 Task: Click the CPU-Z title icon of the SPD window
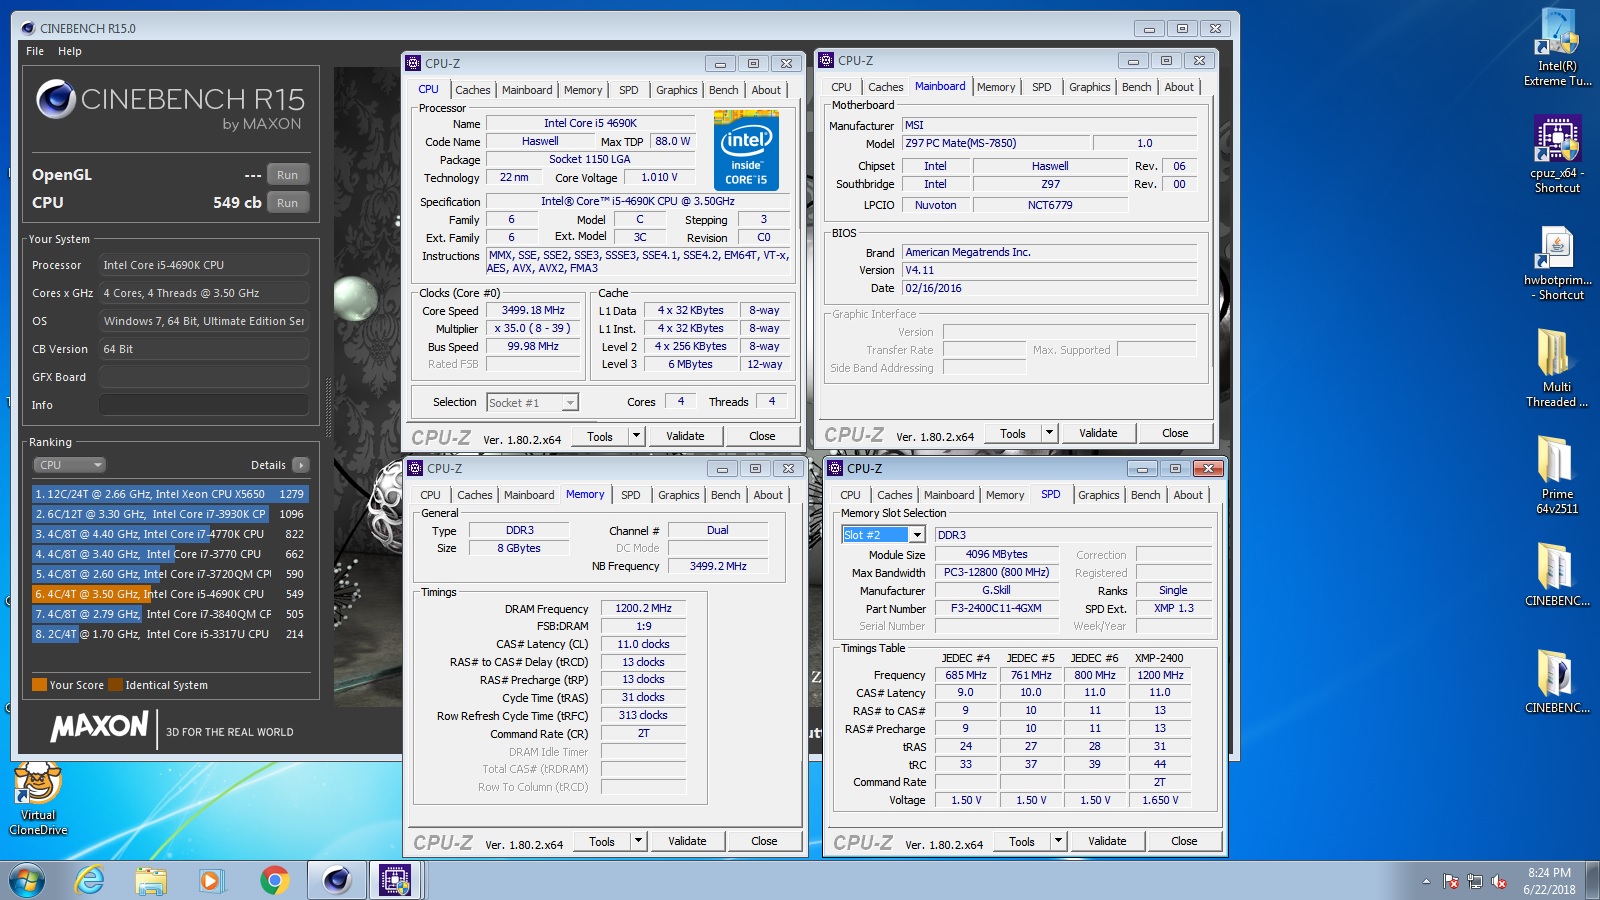tap(835, 468)
